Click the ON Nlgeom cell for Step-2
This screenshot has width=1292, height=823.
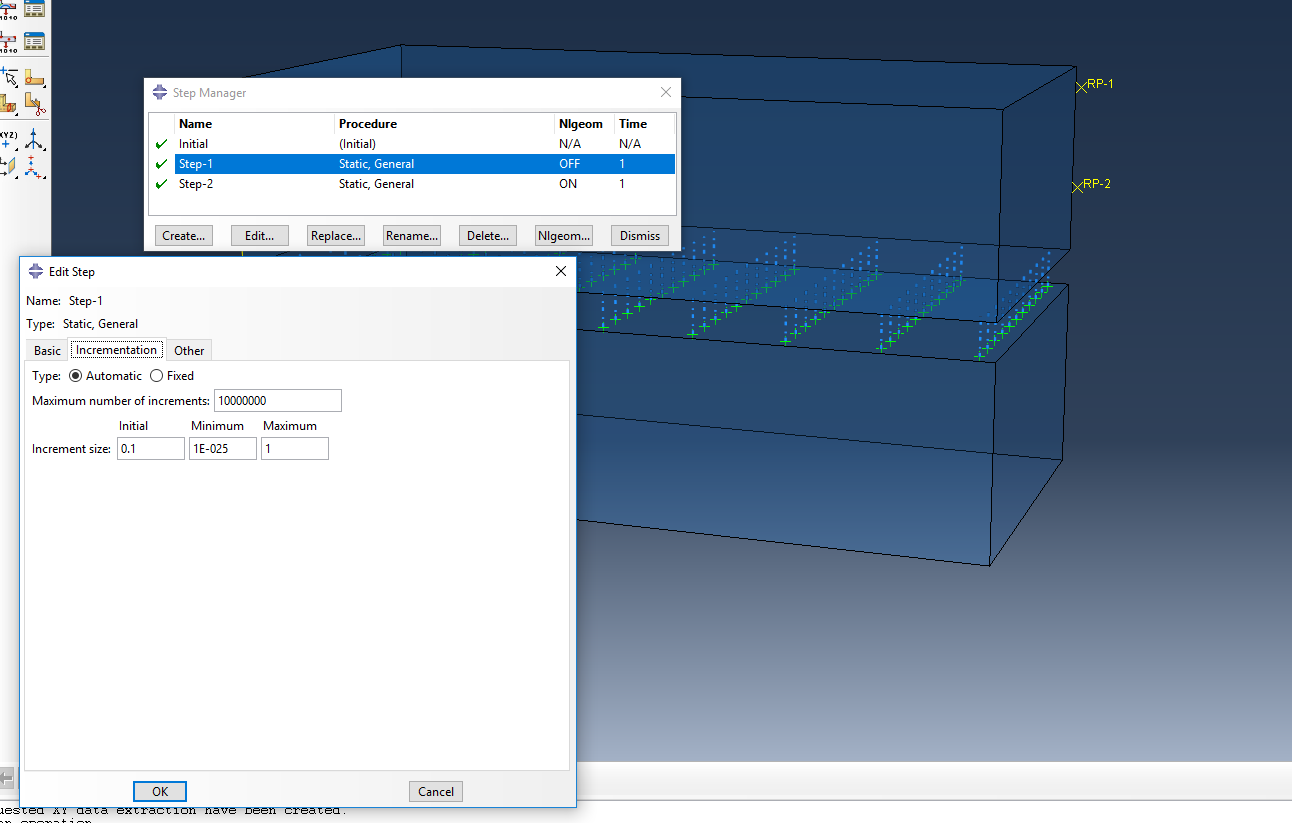coord(568,184)
